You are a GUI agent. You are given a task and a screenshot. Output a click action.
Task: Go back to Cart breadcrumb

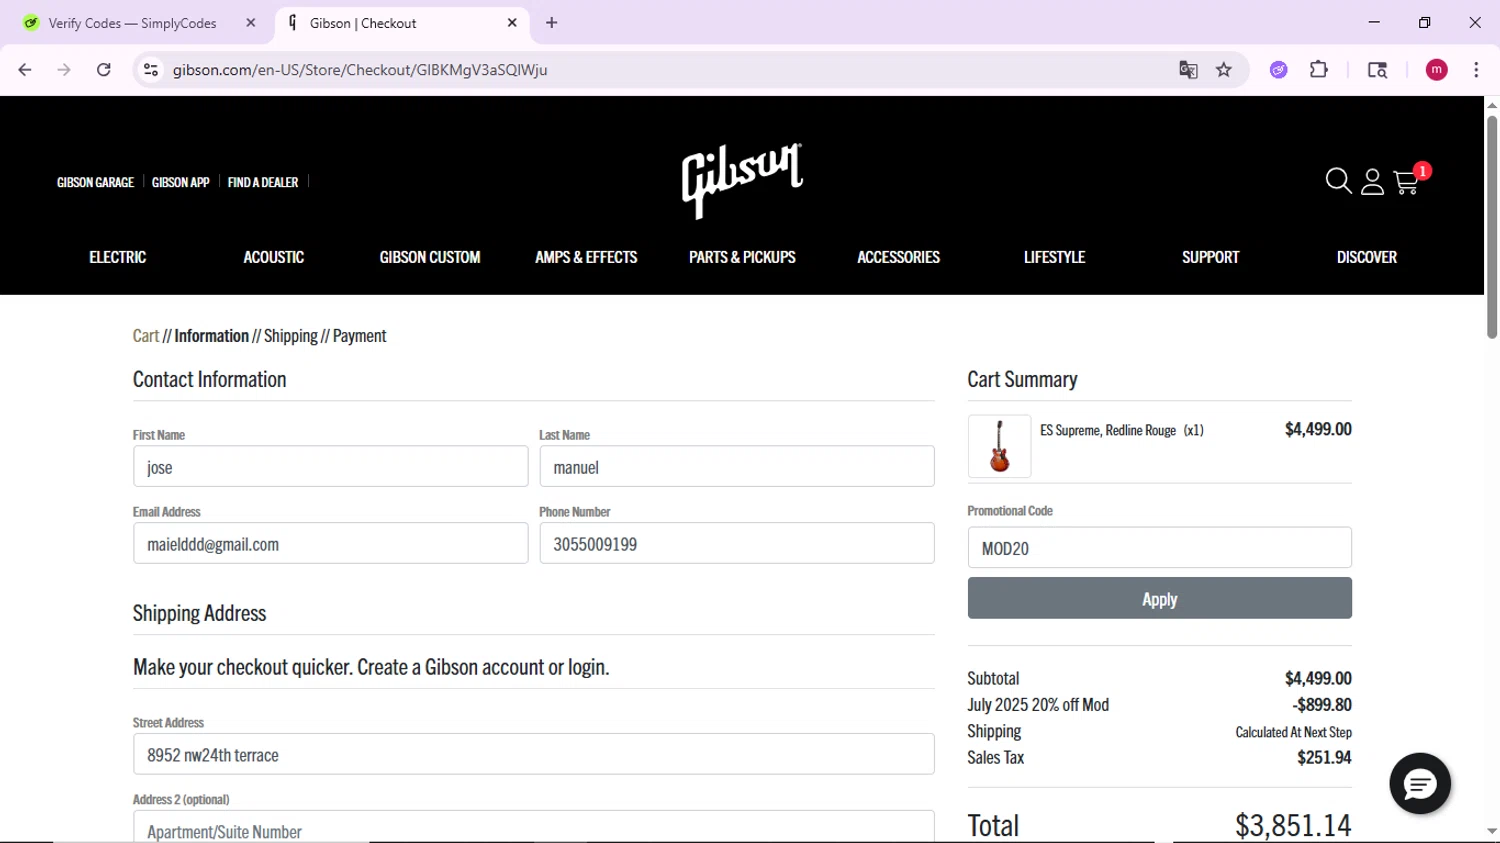[x=146, y=336]
